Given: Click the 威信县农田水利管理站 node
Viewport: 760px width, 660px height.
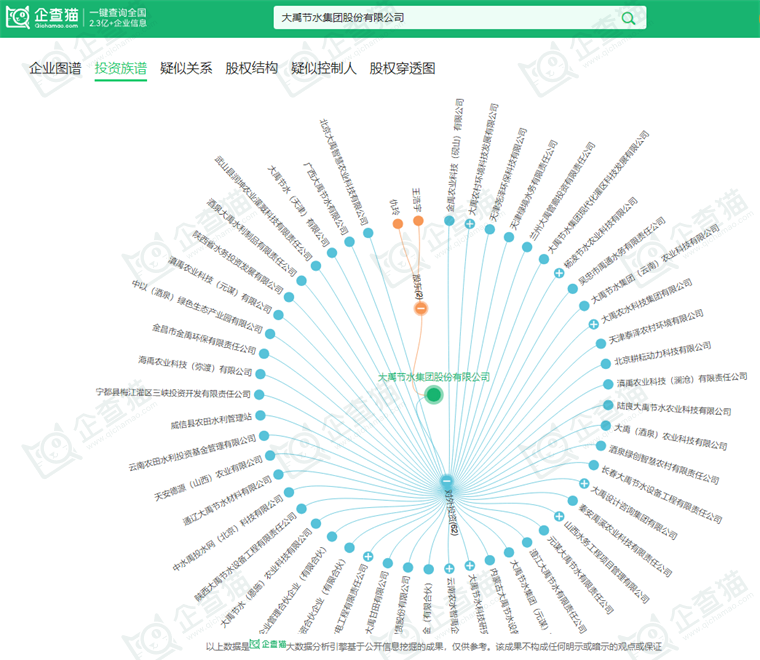Looking at the screenshot, I should pos(260,415).
